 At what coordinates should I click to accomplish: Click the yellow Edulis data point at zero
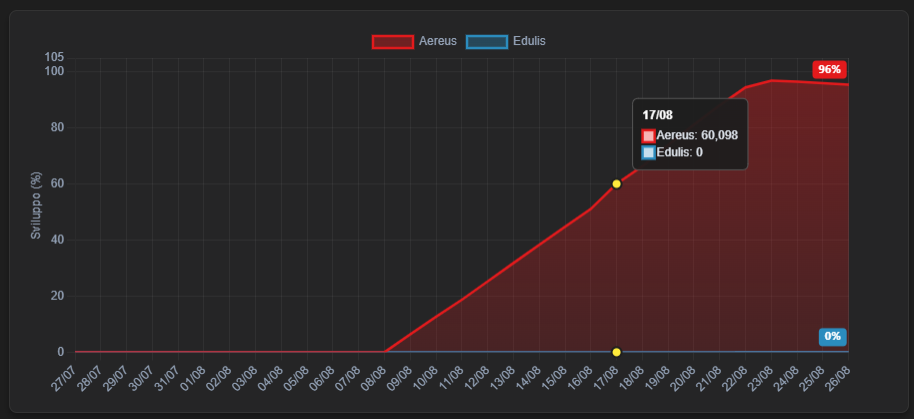[616, 352]
